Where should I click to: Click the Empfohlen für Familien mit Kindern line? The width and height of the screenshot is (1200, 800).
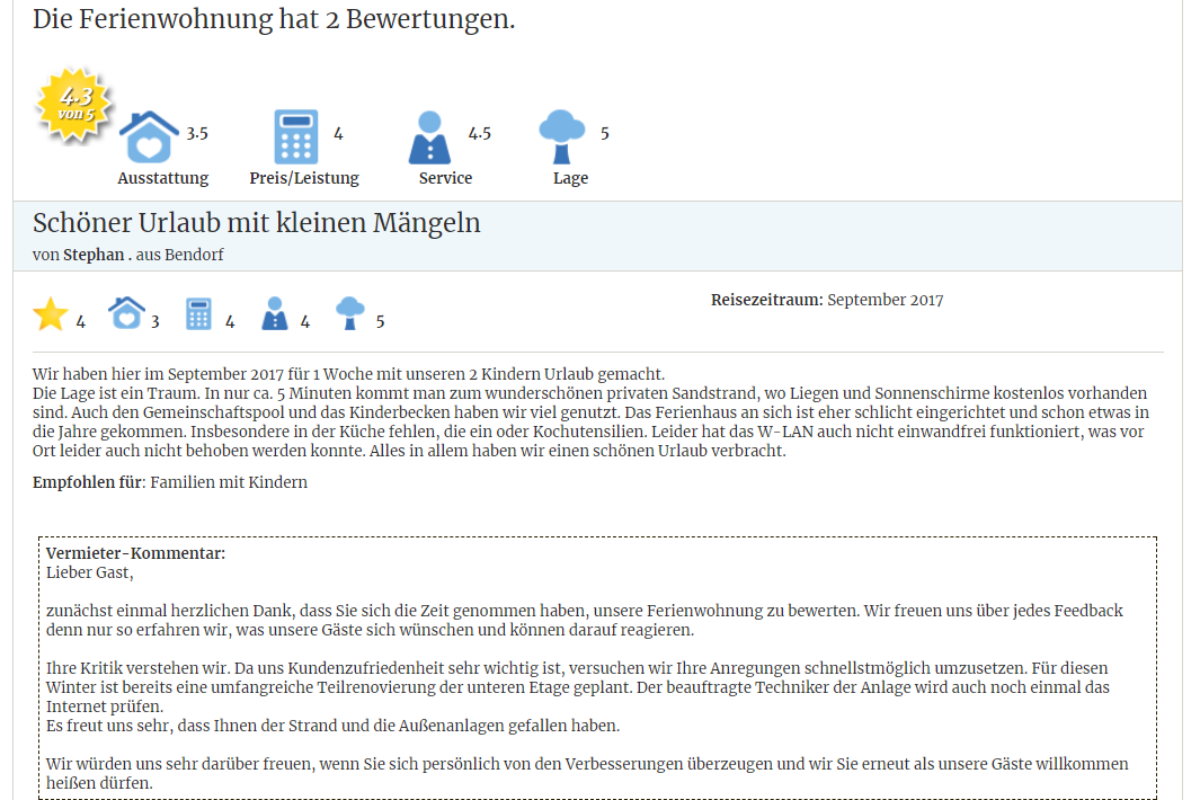[170, 482]
